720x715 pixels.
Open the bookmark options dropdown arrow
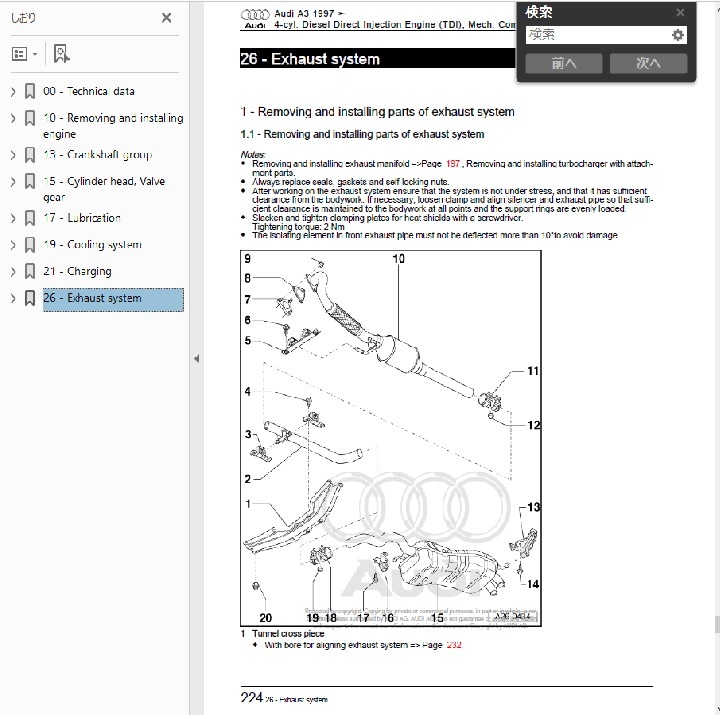(x=35, y=54)
